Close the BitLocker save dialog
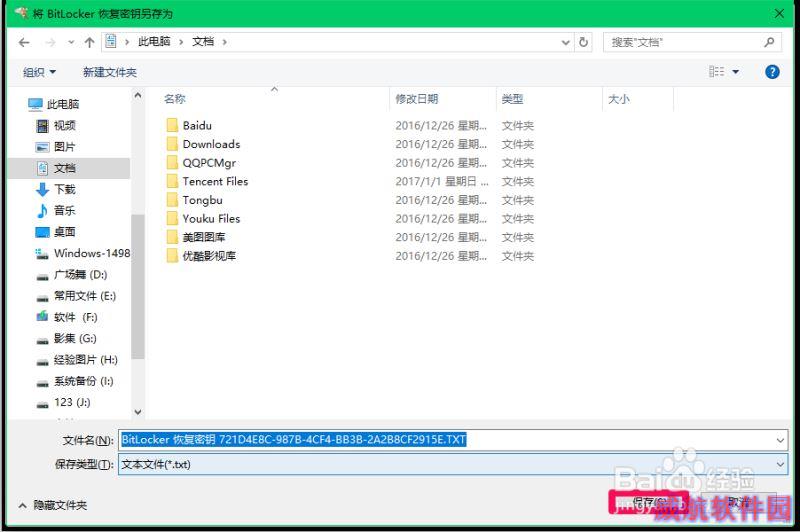This screenshot has height=532, width=800. (779, 14)
